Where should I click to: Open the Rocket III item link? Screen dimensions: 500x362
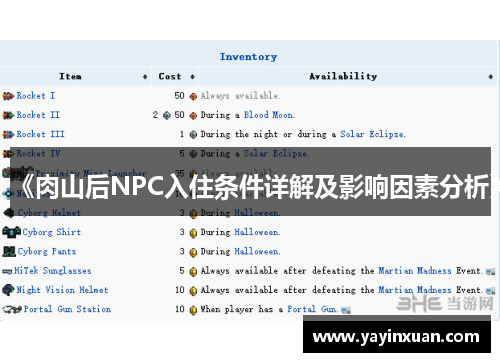[x=40, y=134]
